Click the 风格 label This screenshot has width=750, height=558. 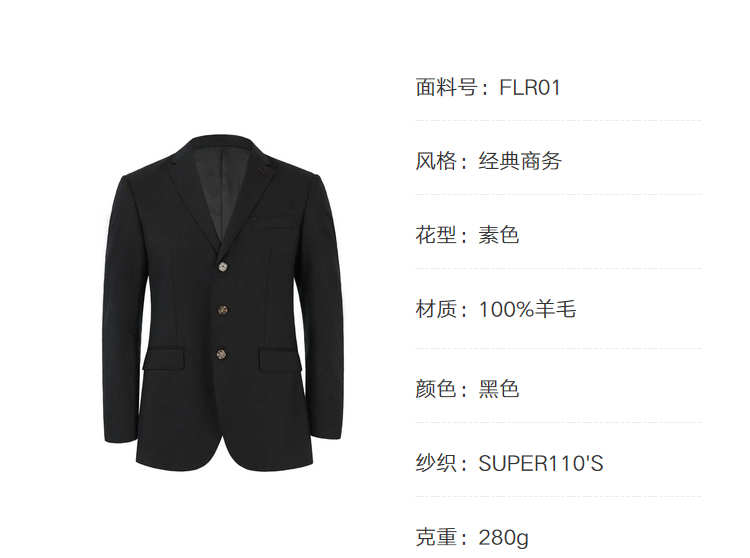(x=435, y=161)
